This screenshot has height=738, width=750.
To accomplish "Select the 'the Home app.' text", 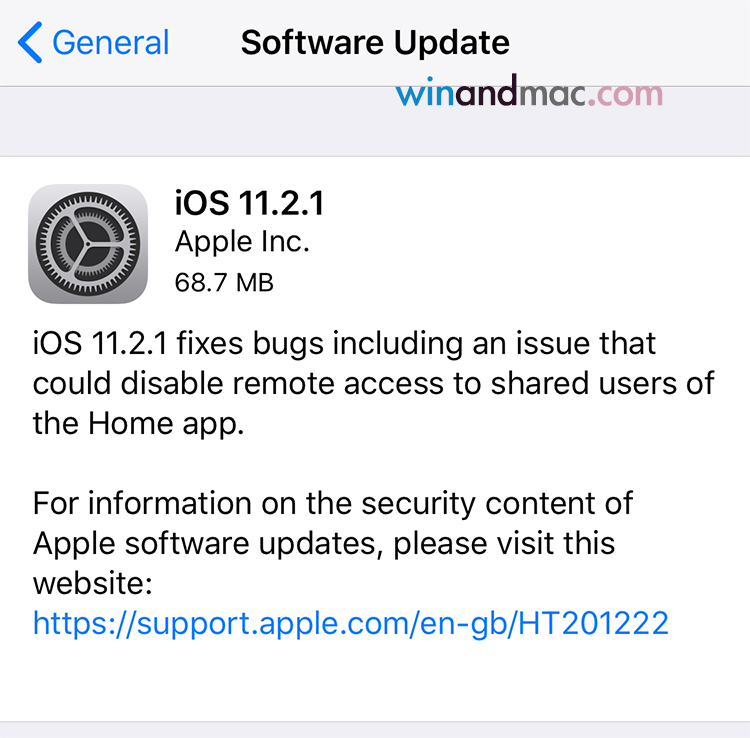I will [x=138, y=424].
